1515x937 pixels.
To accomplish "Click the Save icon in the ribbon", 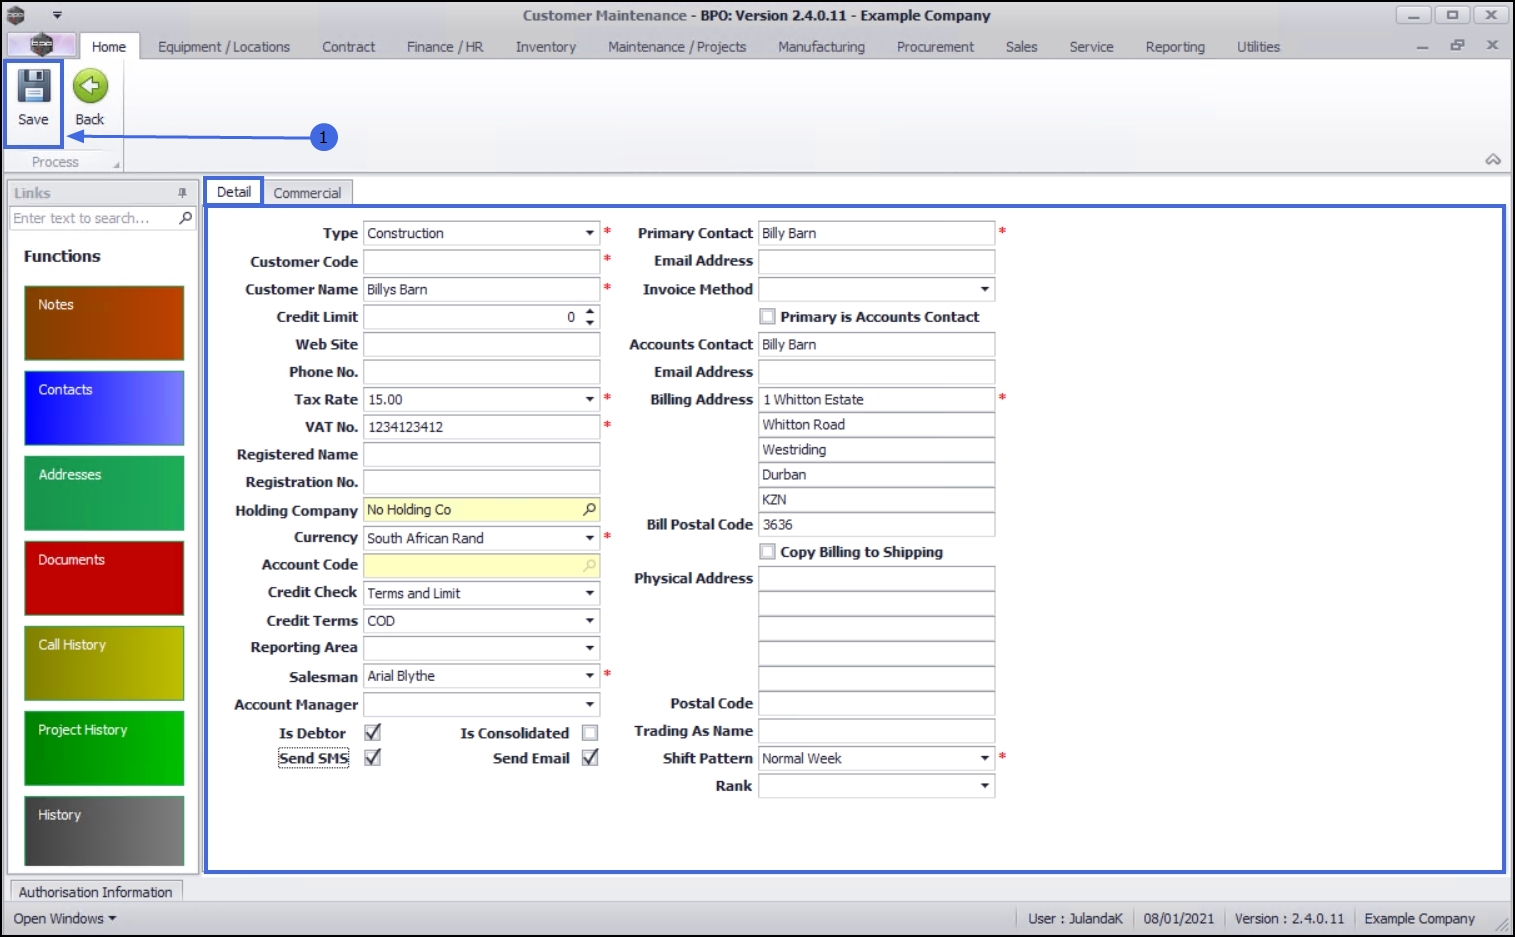I will [33, 87].
